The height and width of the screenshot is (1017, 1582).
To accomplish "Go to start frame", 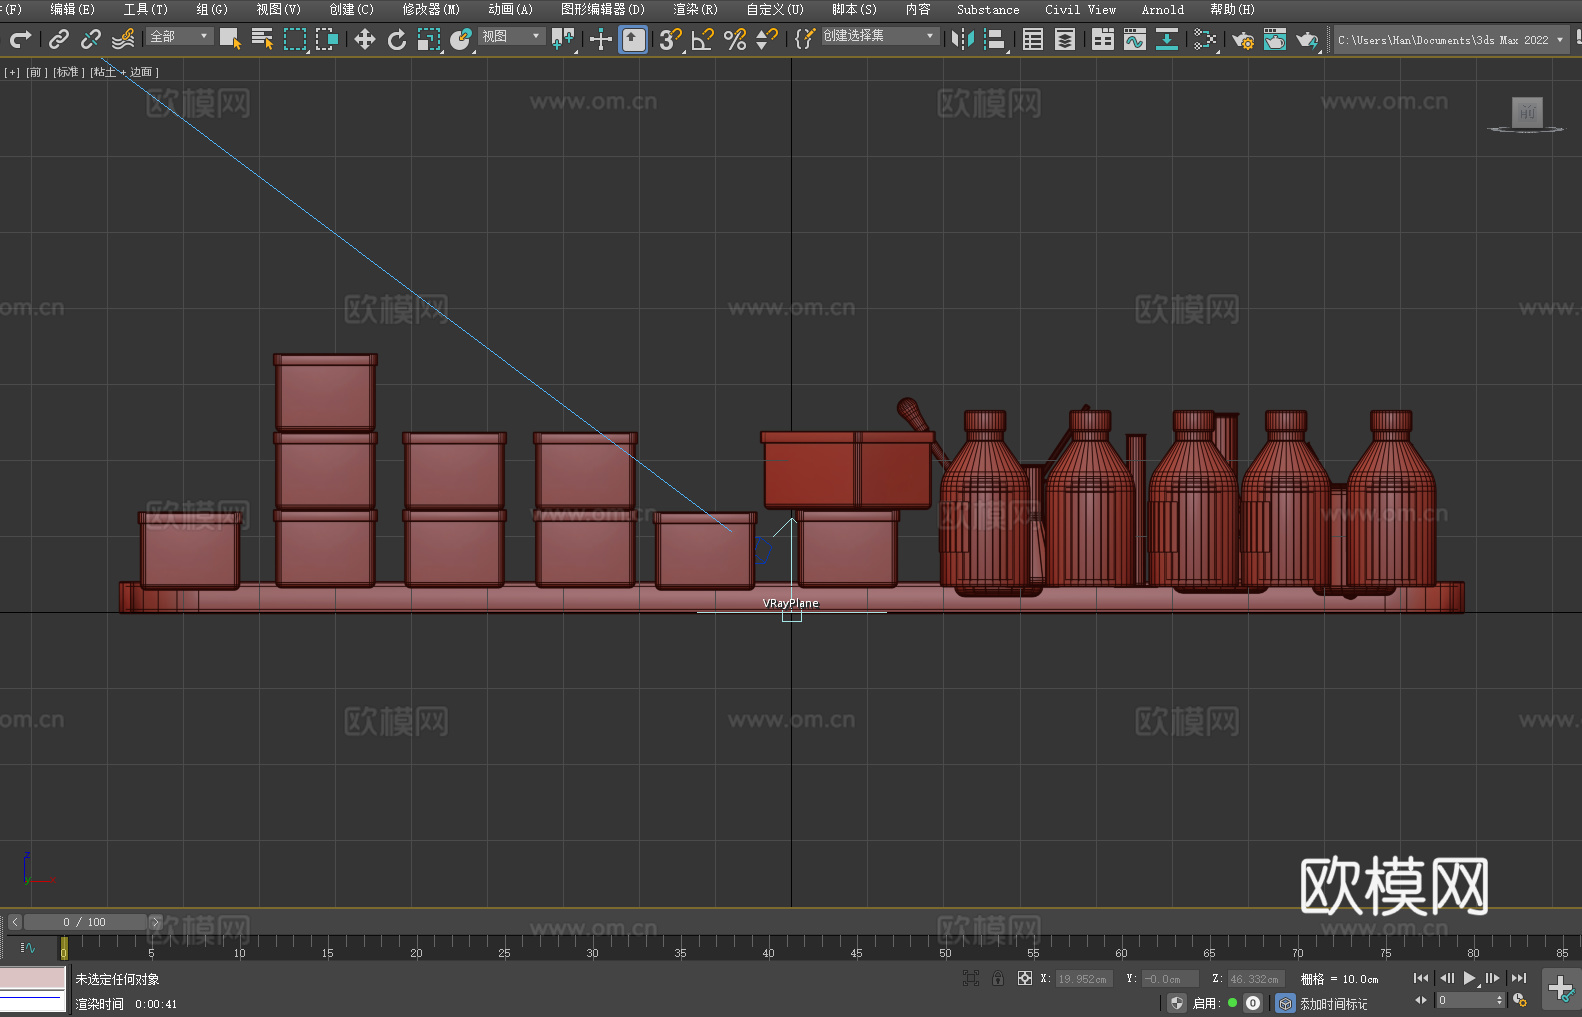I will pos(1421,978).
